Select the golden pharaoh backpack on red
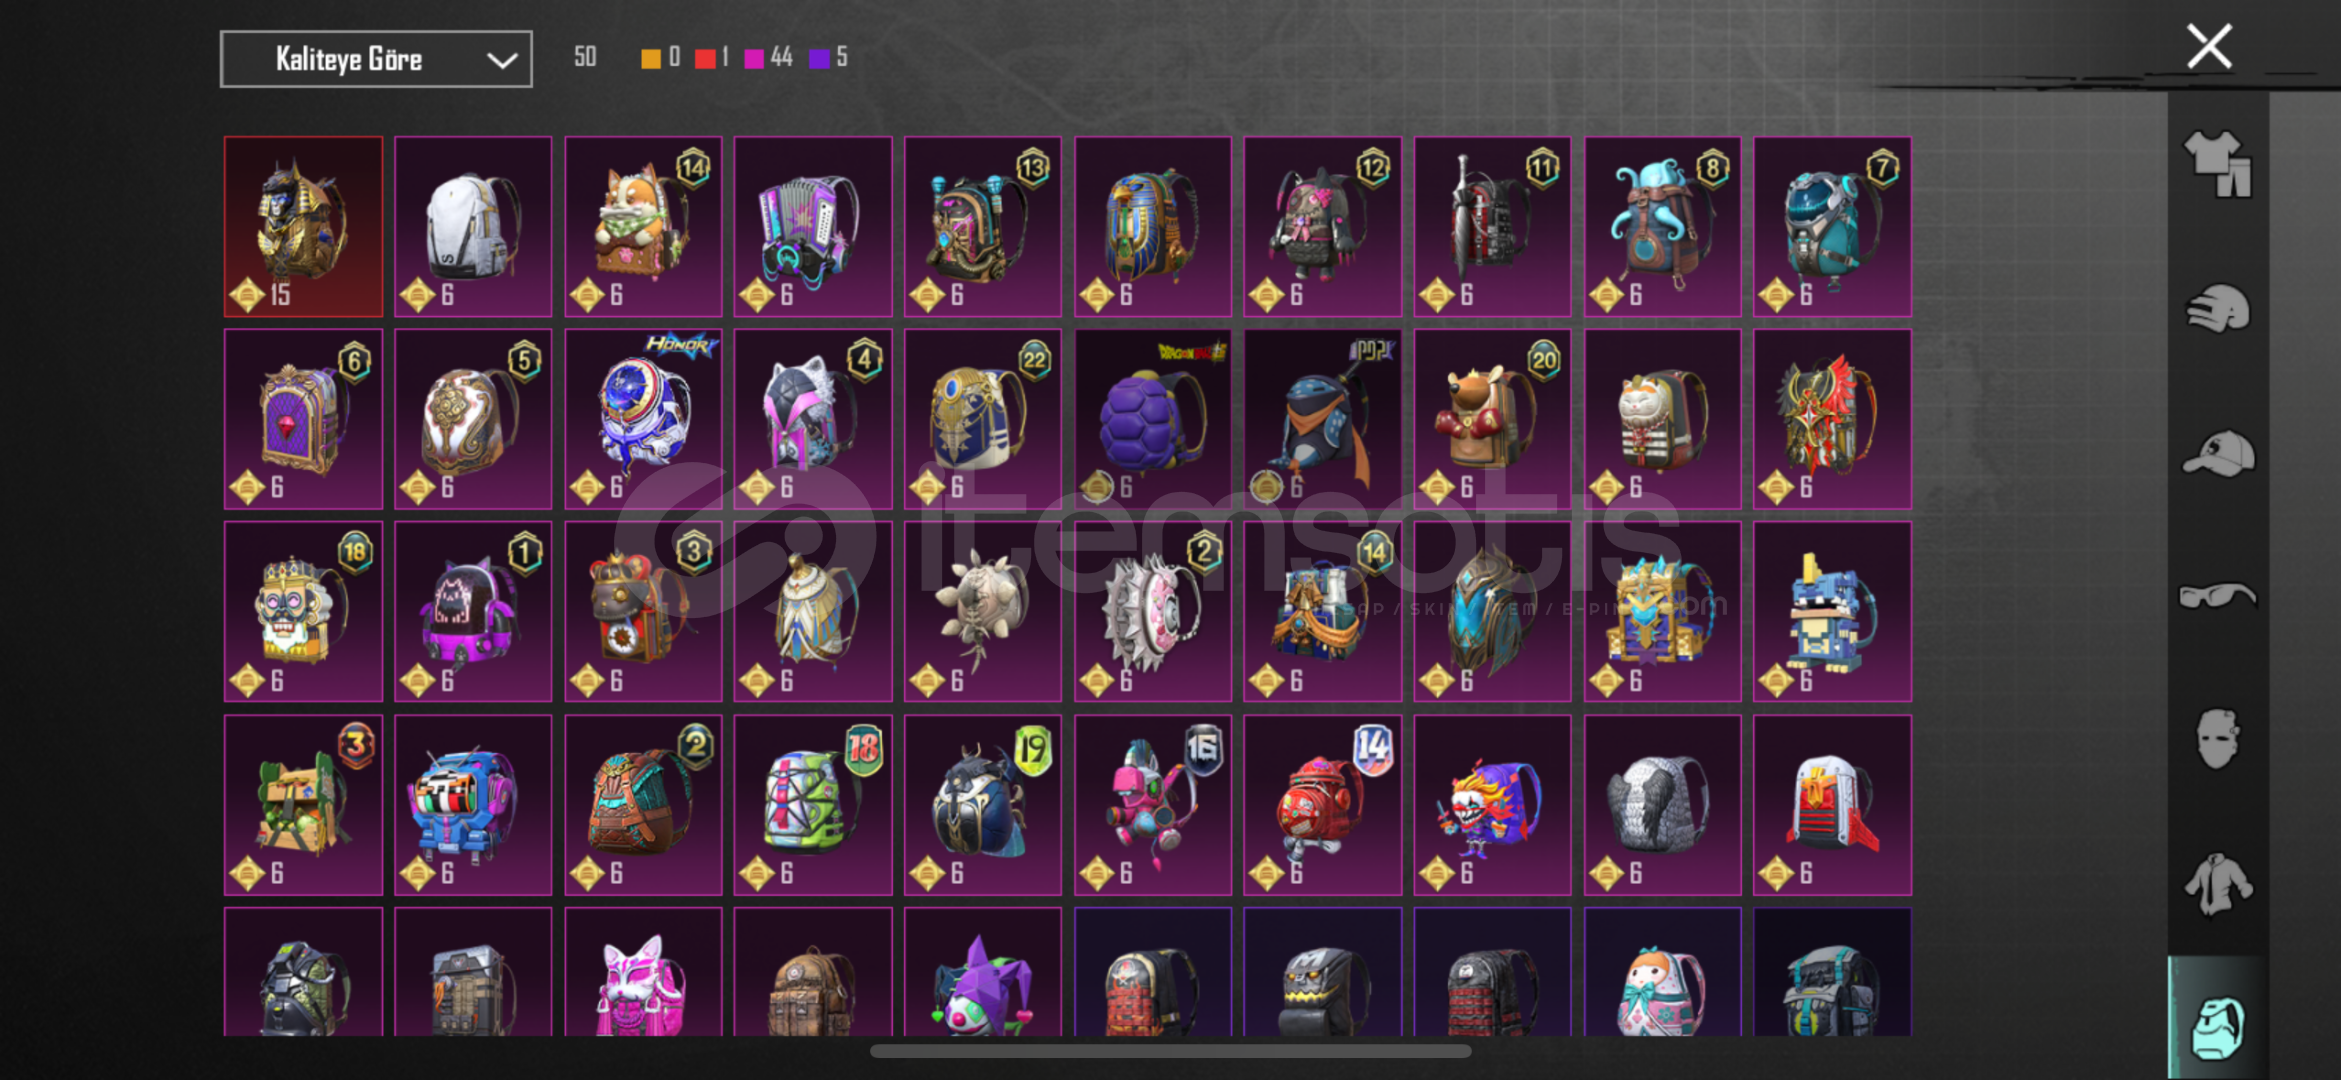This screenshot has height=1080, width=2341. (x=303, y=227)
